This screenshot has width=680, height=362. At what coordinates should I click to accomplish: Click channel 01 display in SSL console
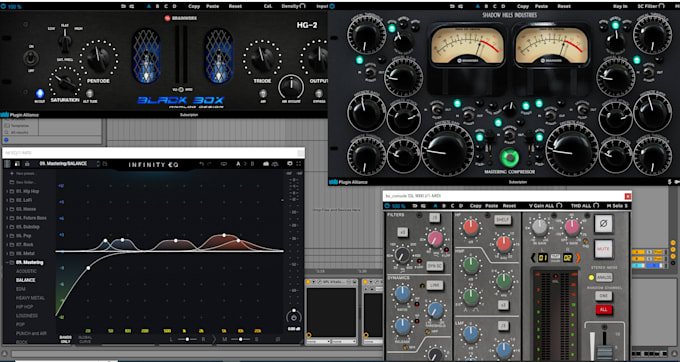click(x=543, y=258)
